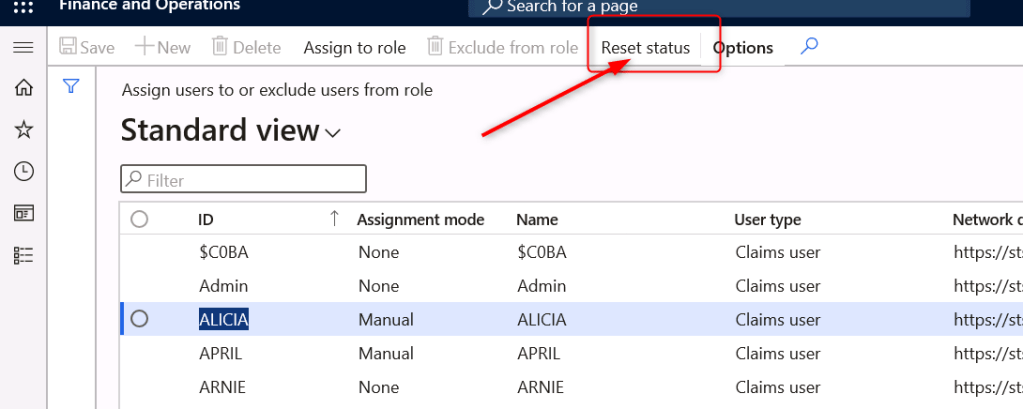
Task: Open Favorites star icon
Action: pos(23,130)
